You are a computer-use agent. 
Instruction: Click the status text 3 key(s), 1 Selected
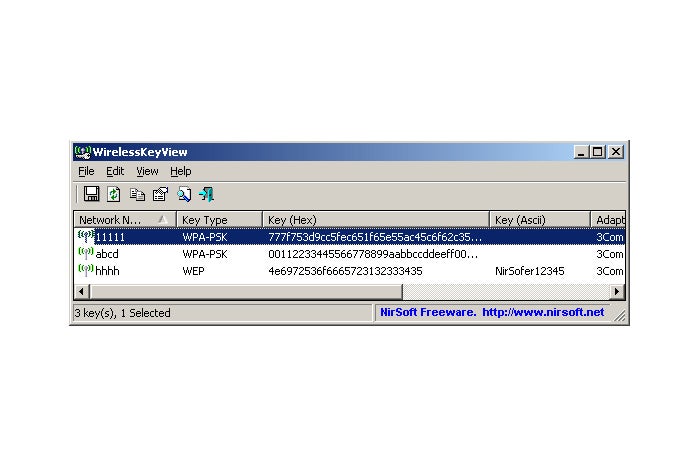coord(122,313)
